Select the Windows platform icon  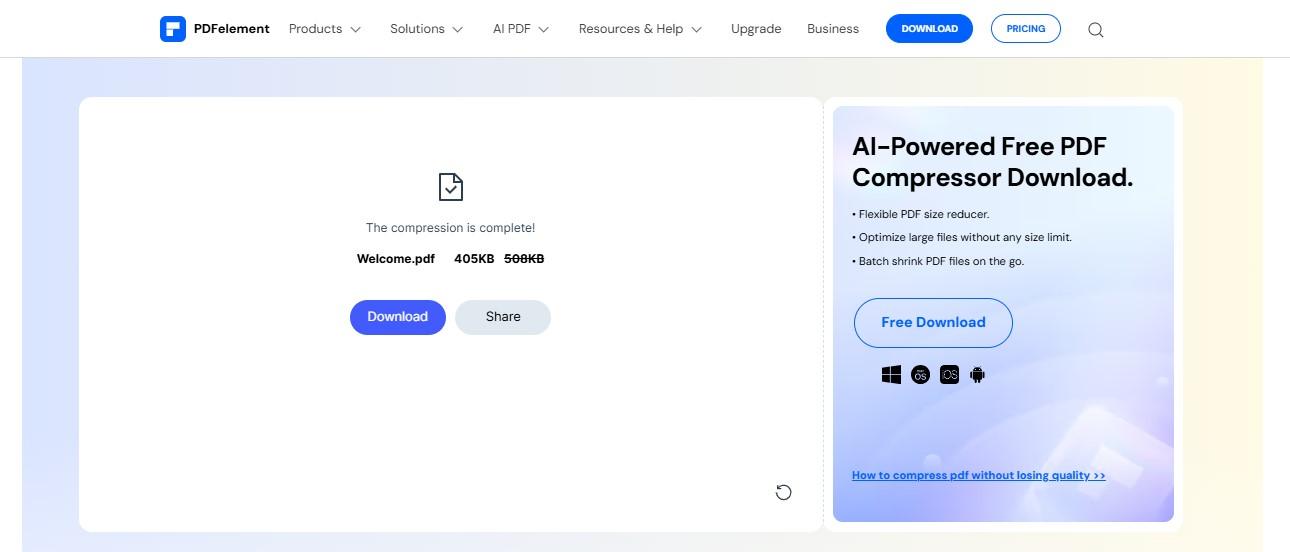[x=891, y=375]
